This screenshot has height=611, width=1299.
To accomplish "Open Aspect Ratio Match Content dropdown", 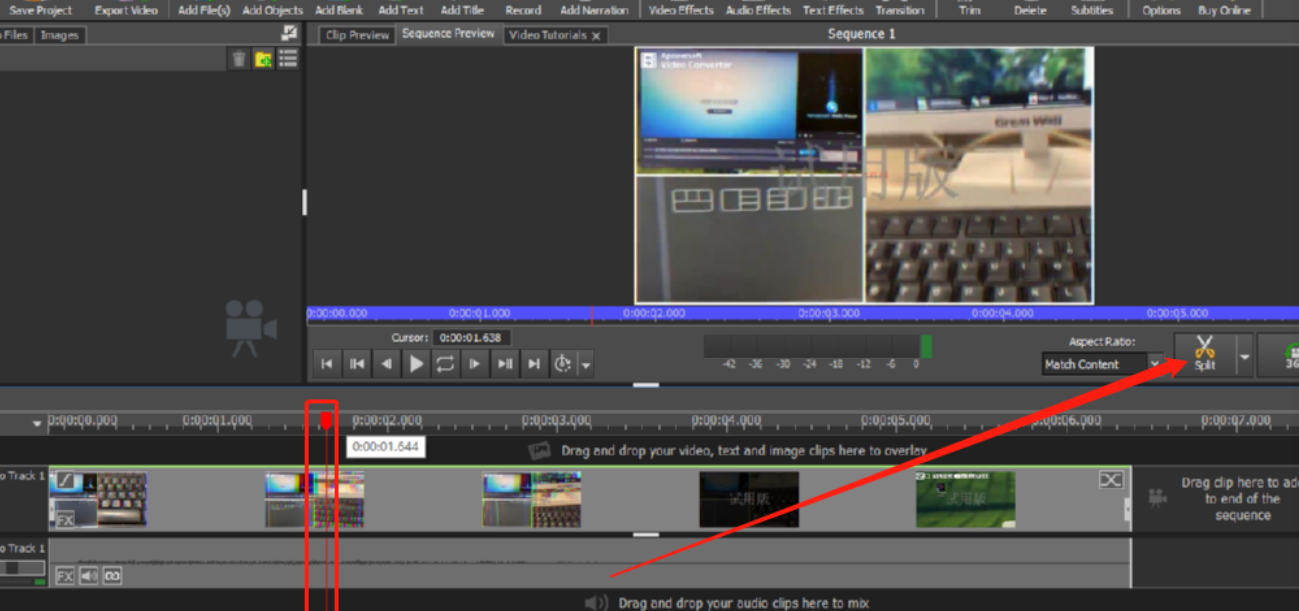I will coord(1155,364).
